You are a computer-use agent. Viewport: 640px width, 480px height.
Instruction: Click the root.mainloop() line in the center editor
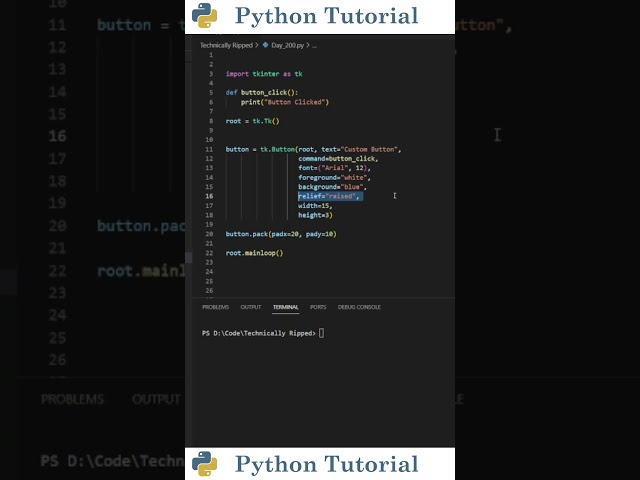tap(254, 253)
